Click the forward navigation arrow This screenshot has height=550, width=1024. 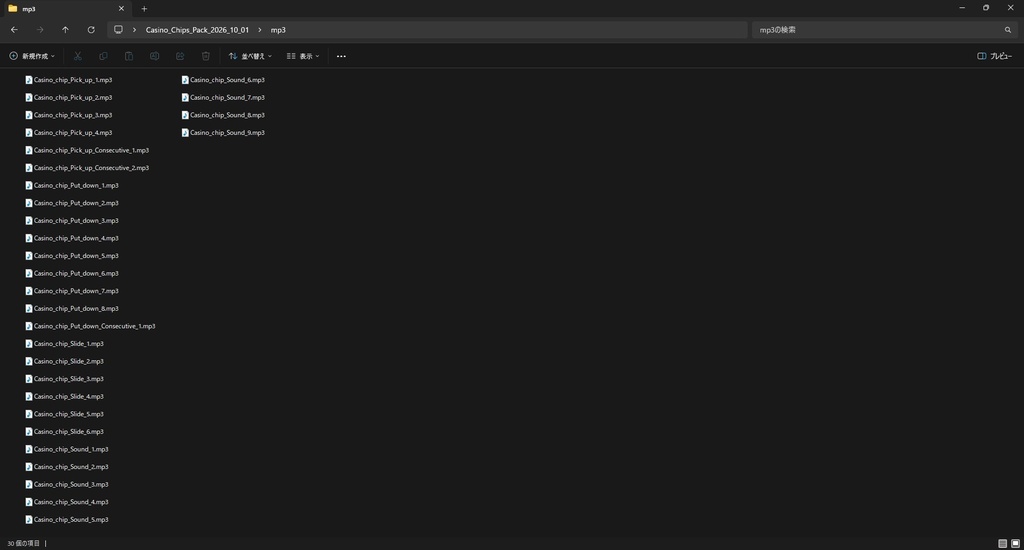pyautogui.click(x=40, y=30)
